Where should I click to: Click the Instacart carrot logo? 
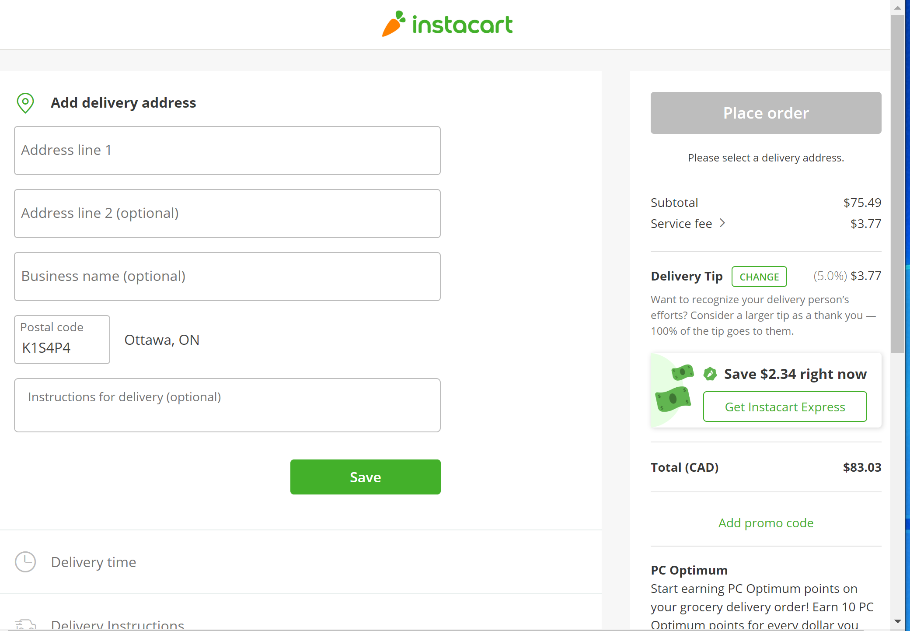click(392, 24)
